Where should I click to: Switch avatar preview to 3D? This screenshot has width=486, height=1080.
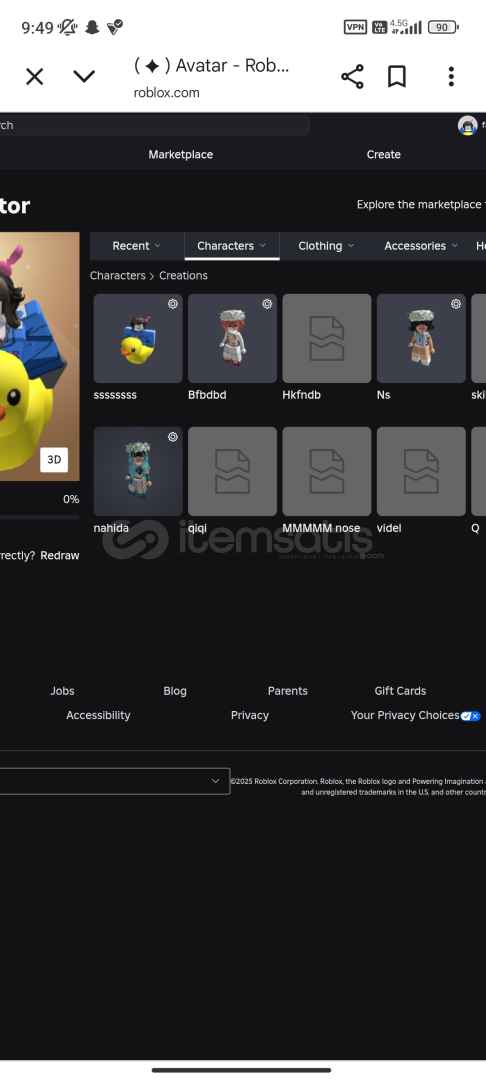click(x=54, y=460)
